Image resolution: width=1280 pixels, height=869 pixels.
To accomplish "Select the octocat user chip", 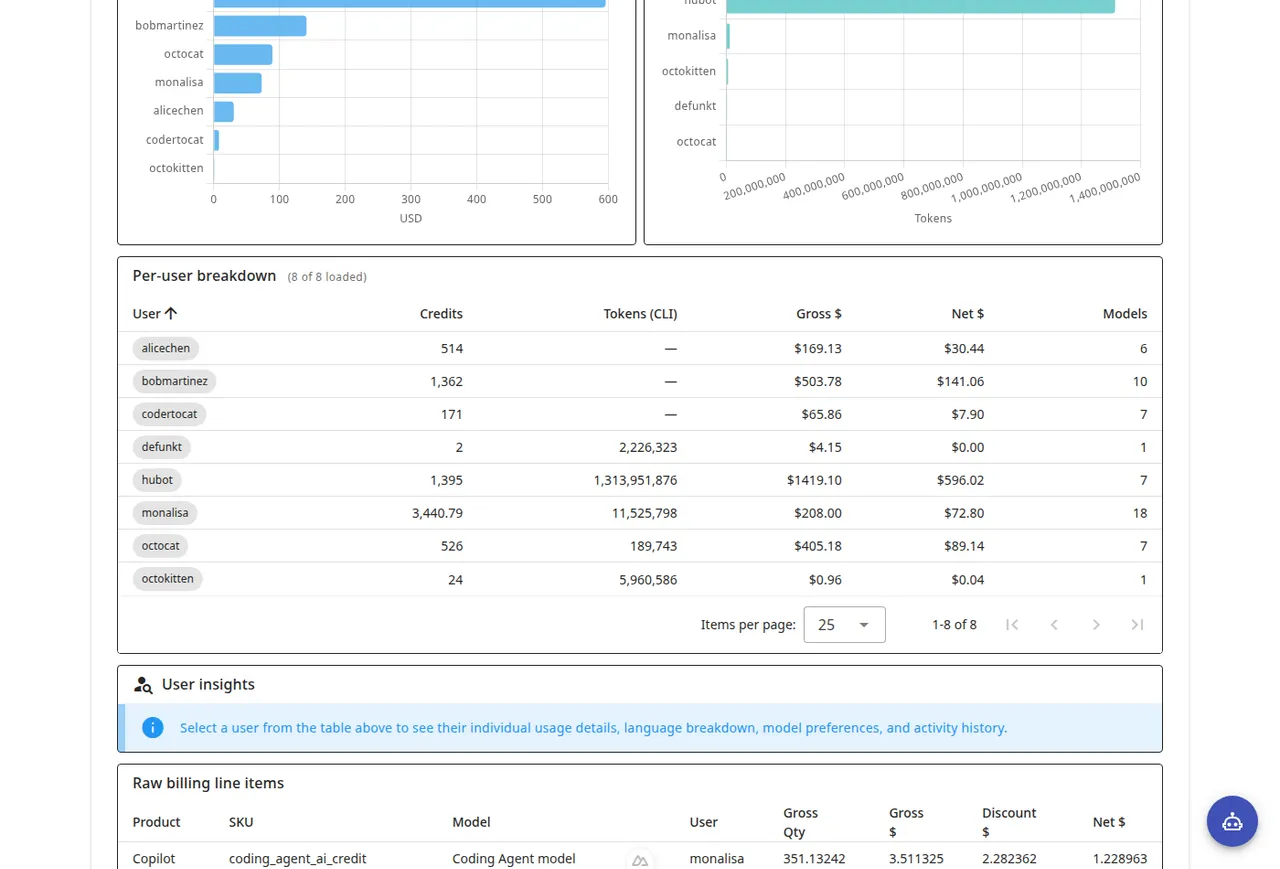I will tap(160, 546).
